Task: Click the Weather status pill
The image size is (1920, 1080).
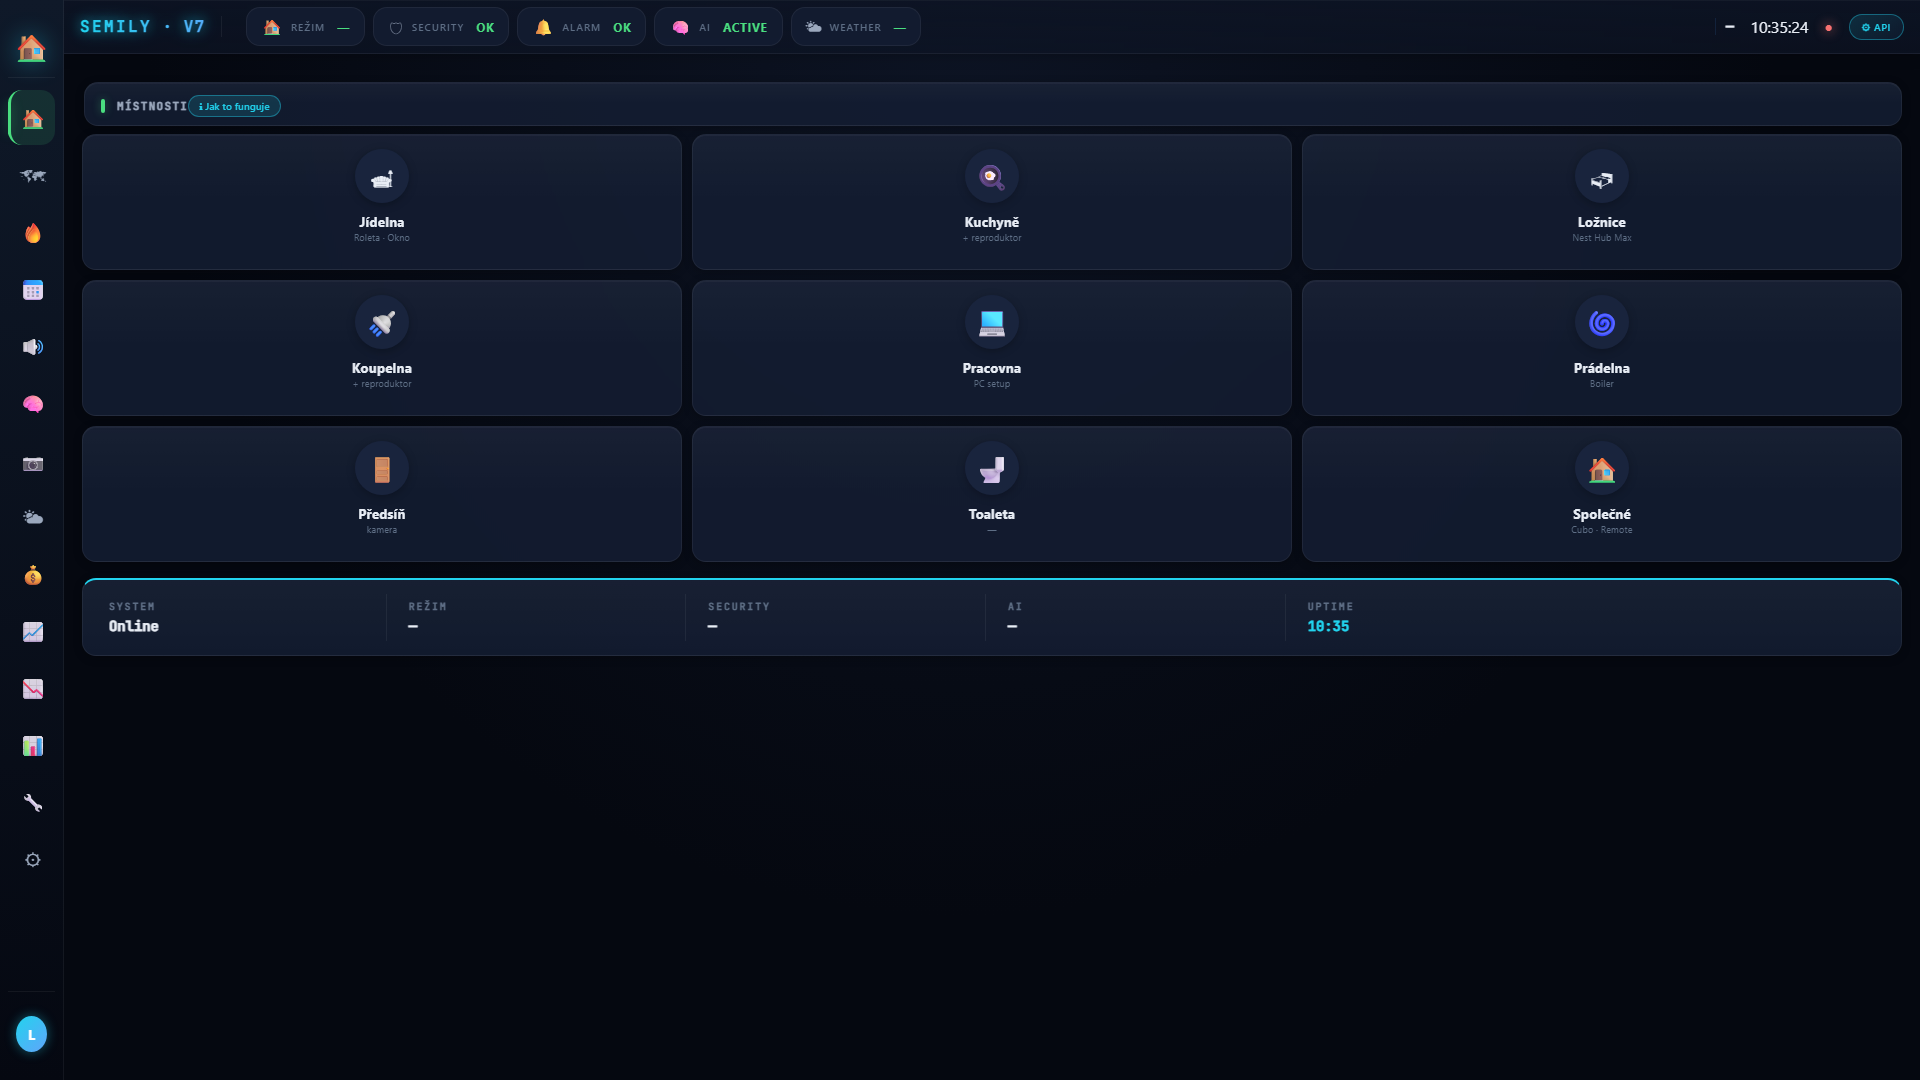Action: pos(856,27)
